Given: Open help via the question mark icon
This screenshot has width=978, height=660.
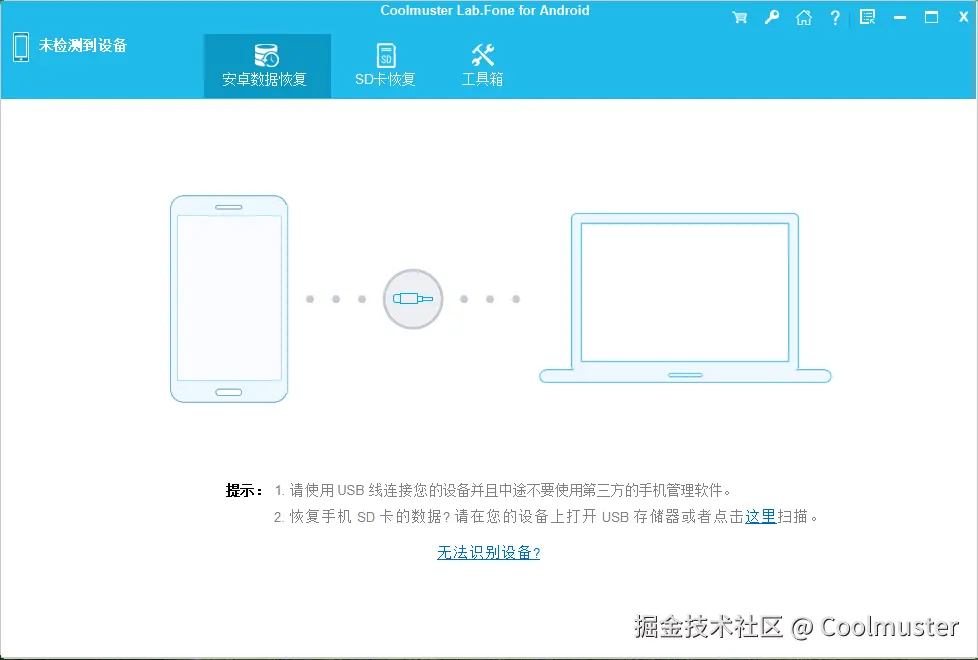Looking at the screenshot, I should [x=835, y=17].
